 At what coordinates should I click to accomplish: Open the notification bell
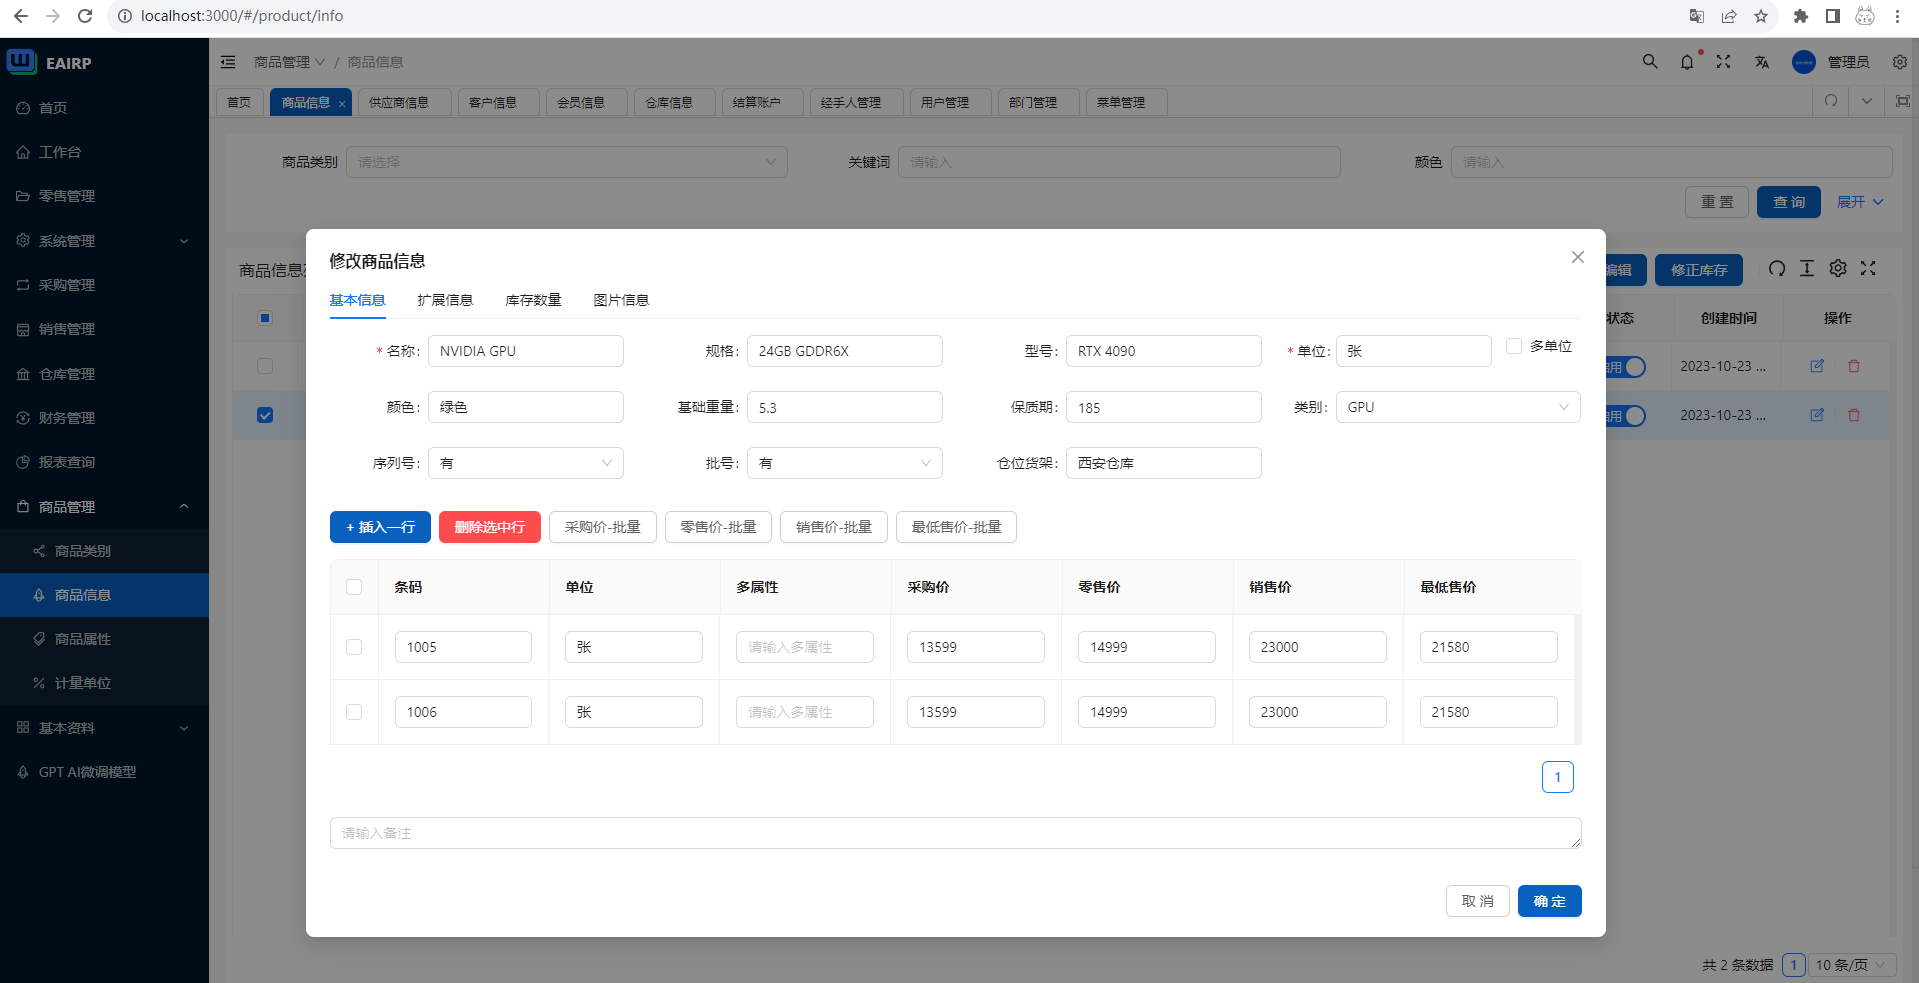(1687, 62)
